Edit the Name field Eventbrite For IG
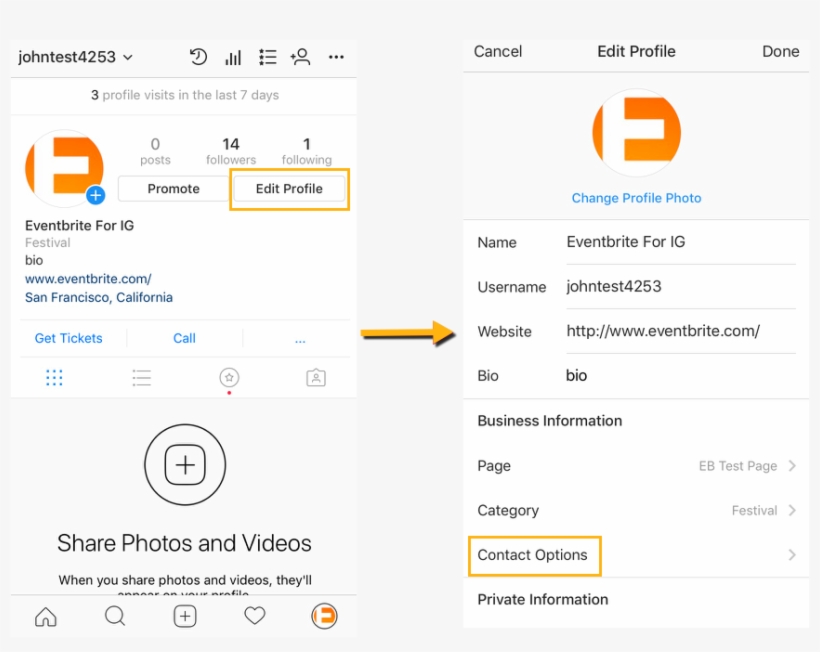Screen dimensions: 820x652 681,242
